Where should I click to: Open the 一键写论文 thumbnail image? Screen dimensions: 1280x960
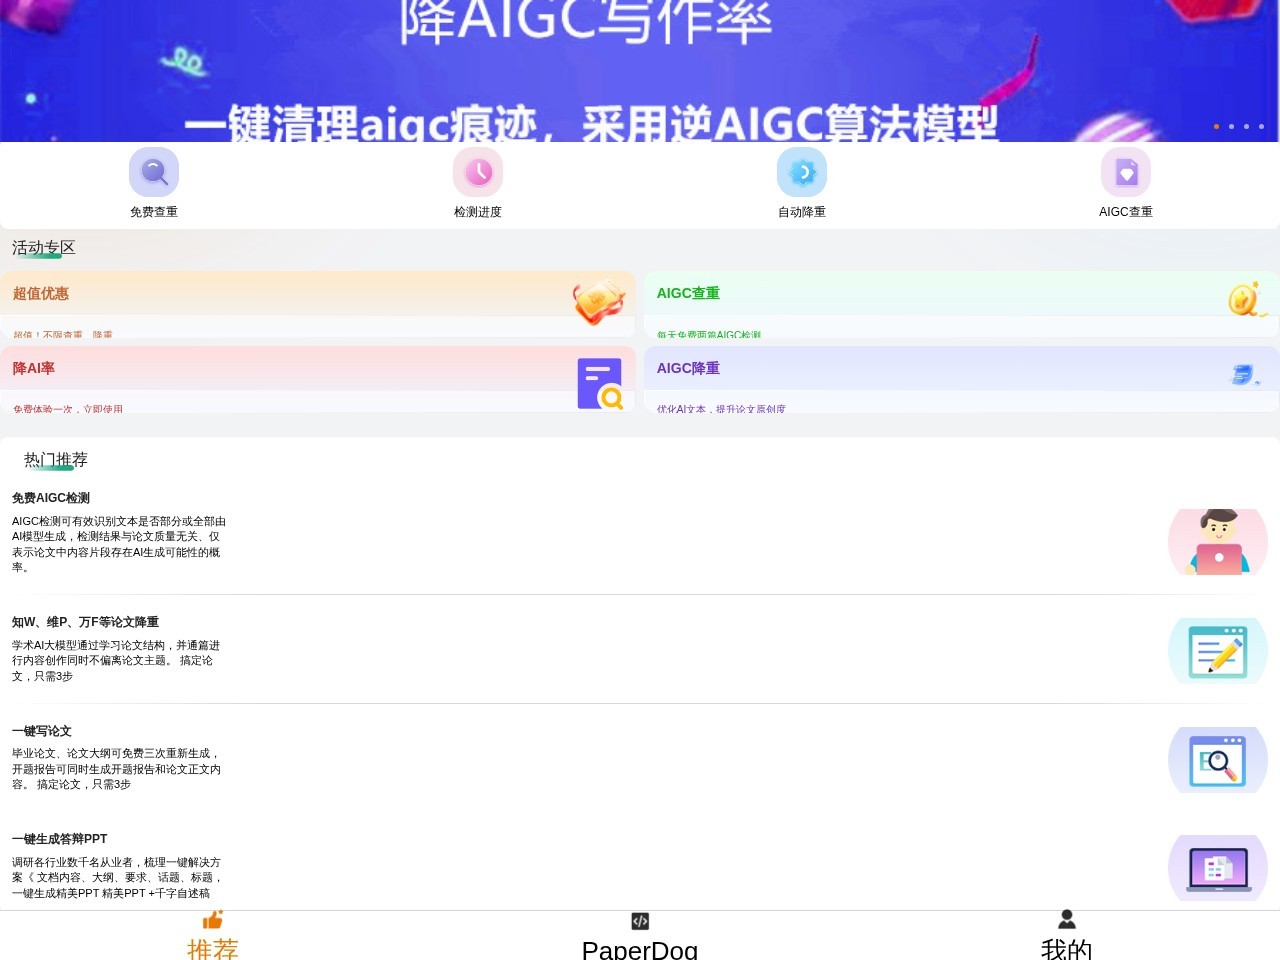coord(1217,759)
